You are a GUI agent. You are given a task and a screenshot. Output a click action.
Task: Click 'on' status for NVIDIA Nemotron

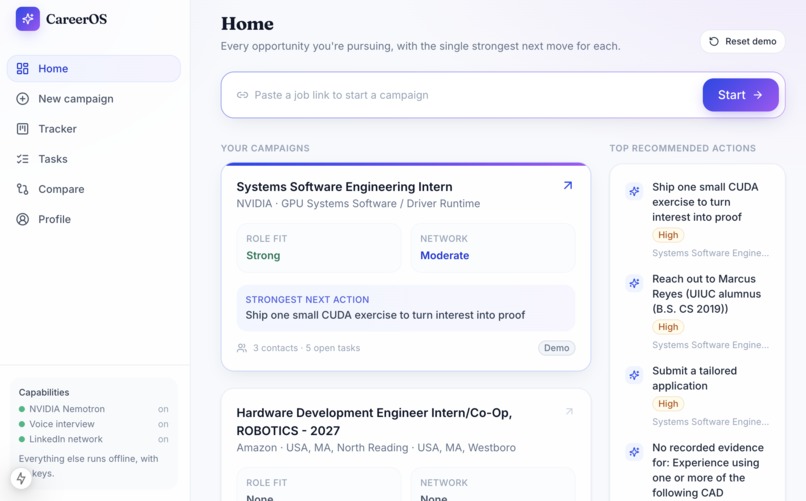[x=163, y=410]
